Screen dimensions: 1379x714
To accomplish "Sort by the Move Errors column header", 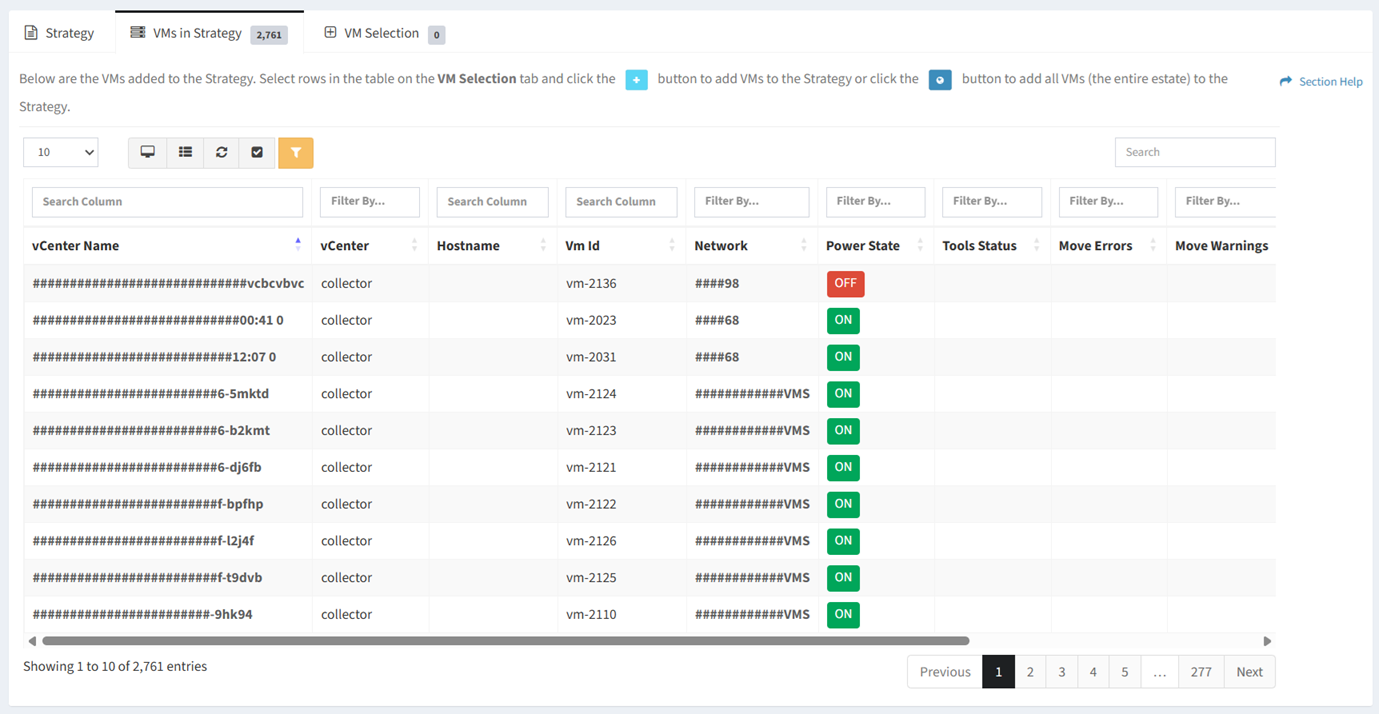I will click(1108, 245).
